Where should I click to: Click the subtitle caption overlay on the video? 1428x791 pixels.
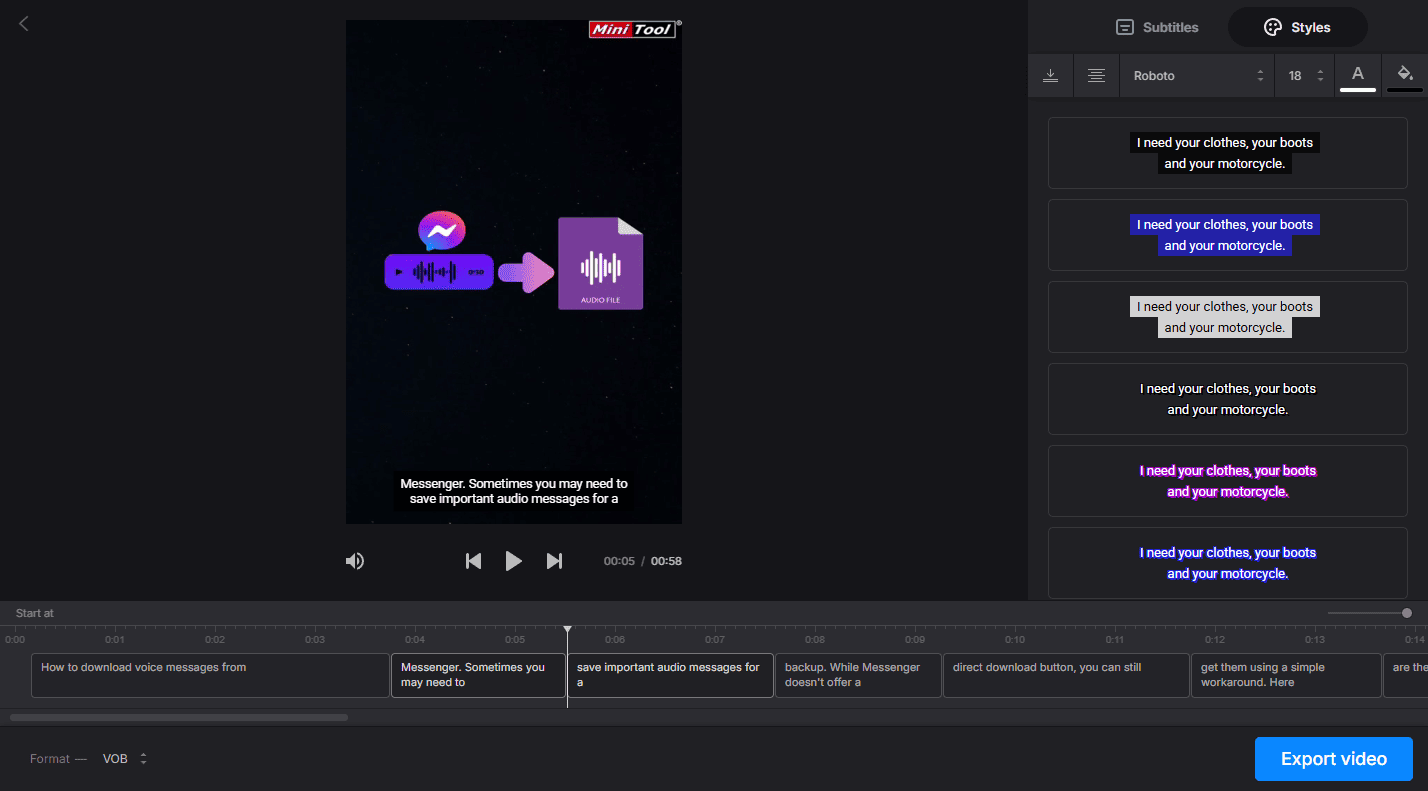click(x=514, y=491)
